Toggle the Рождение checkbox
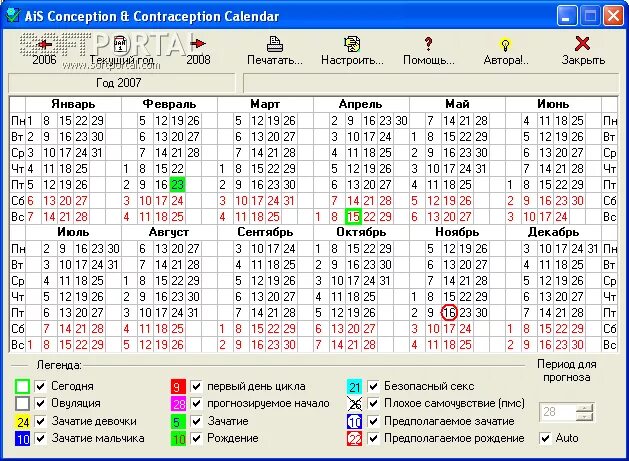Viewport: 629px width, 461px height. 196,438
